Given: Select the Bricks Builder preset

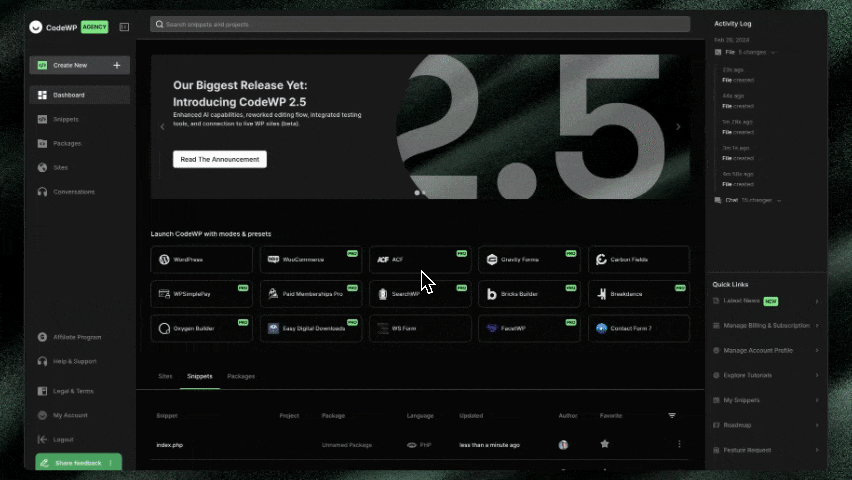Looking at the screenshot, I should [x=529, y=294].
